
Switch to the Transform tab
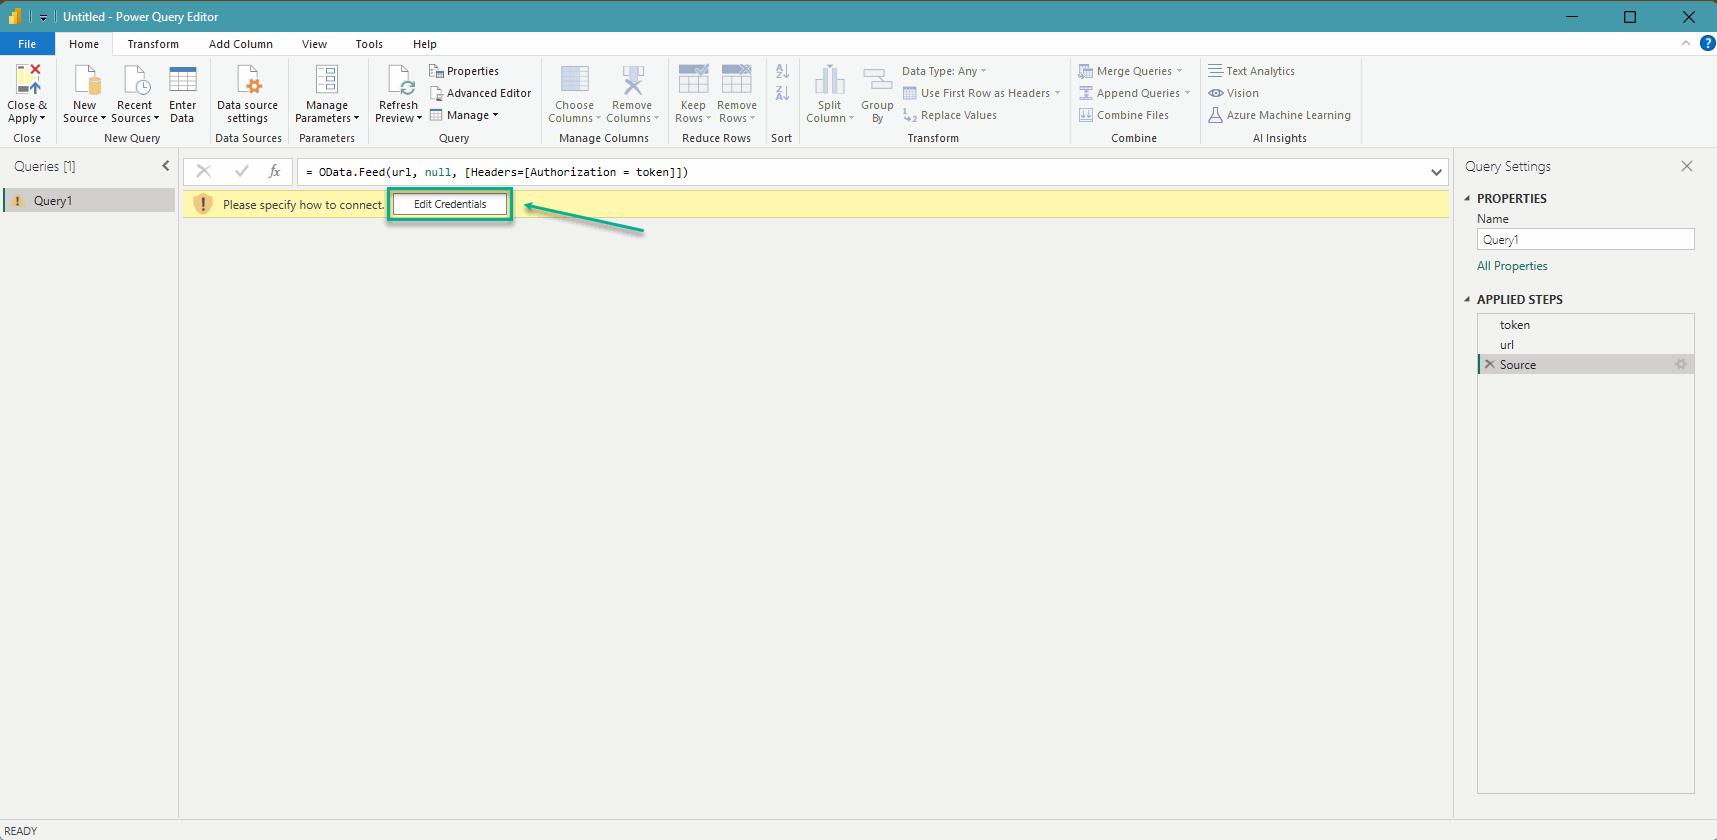(x=153, y=44)
